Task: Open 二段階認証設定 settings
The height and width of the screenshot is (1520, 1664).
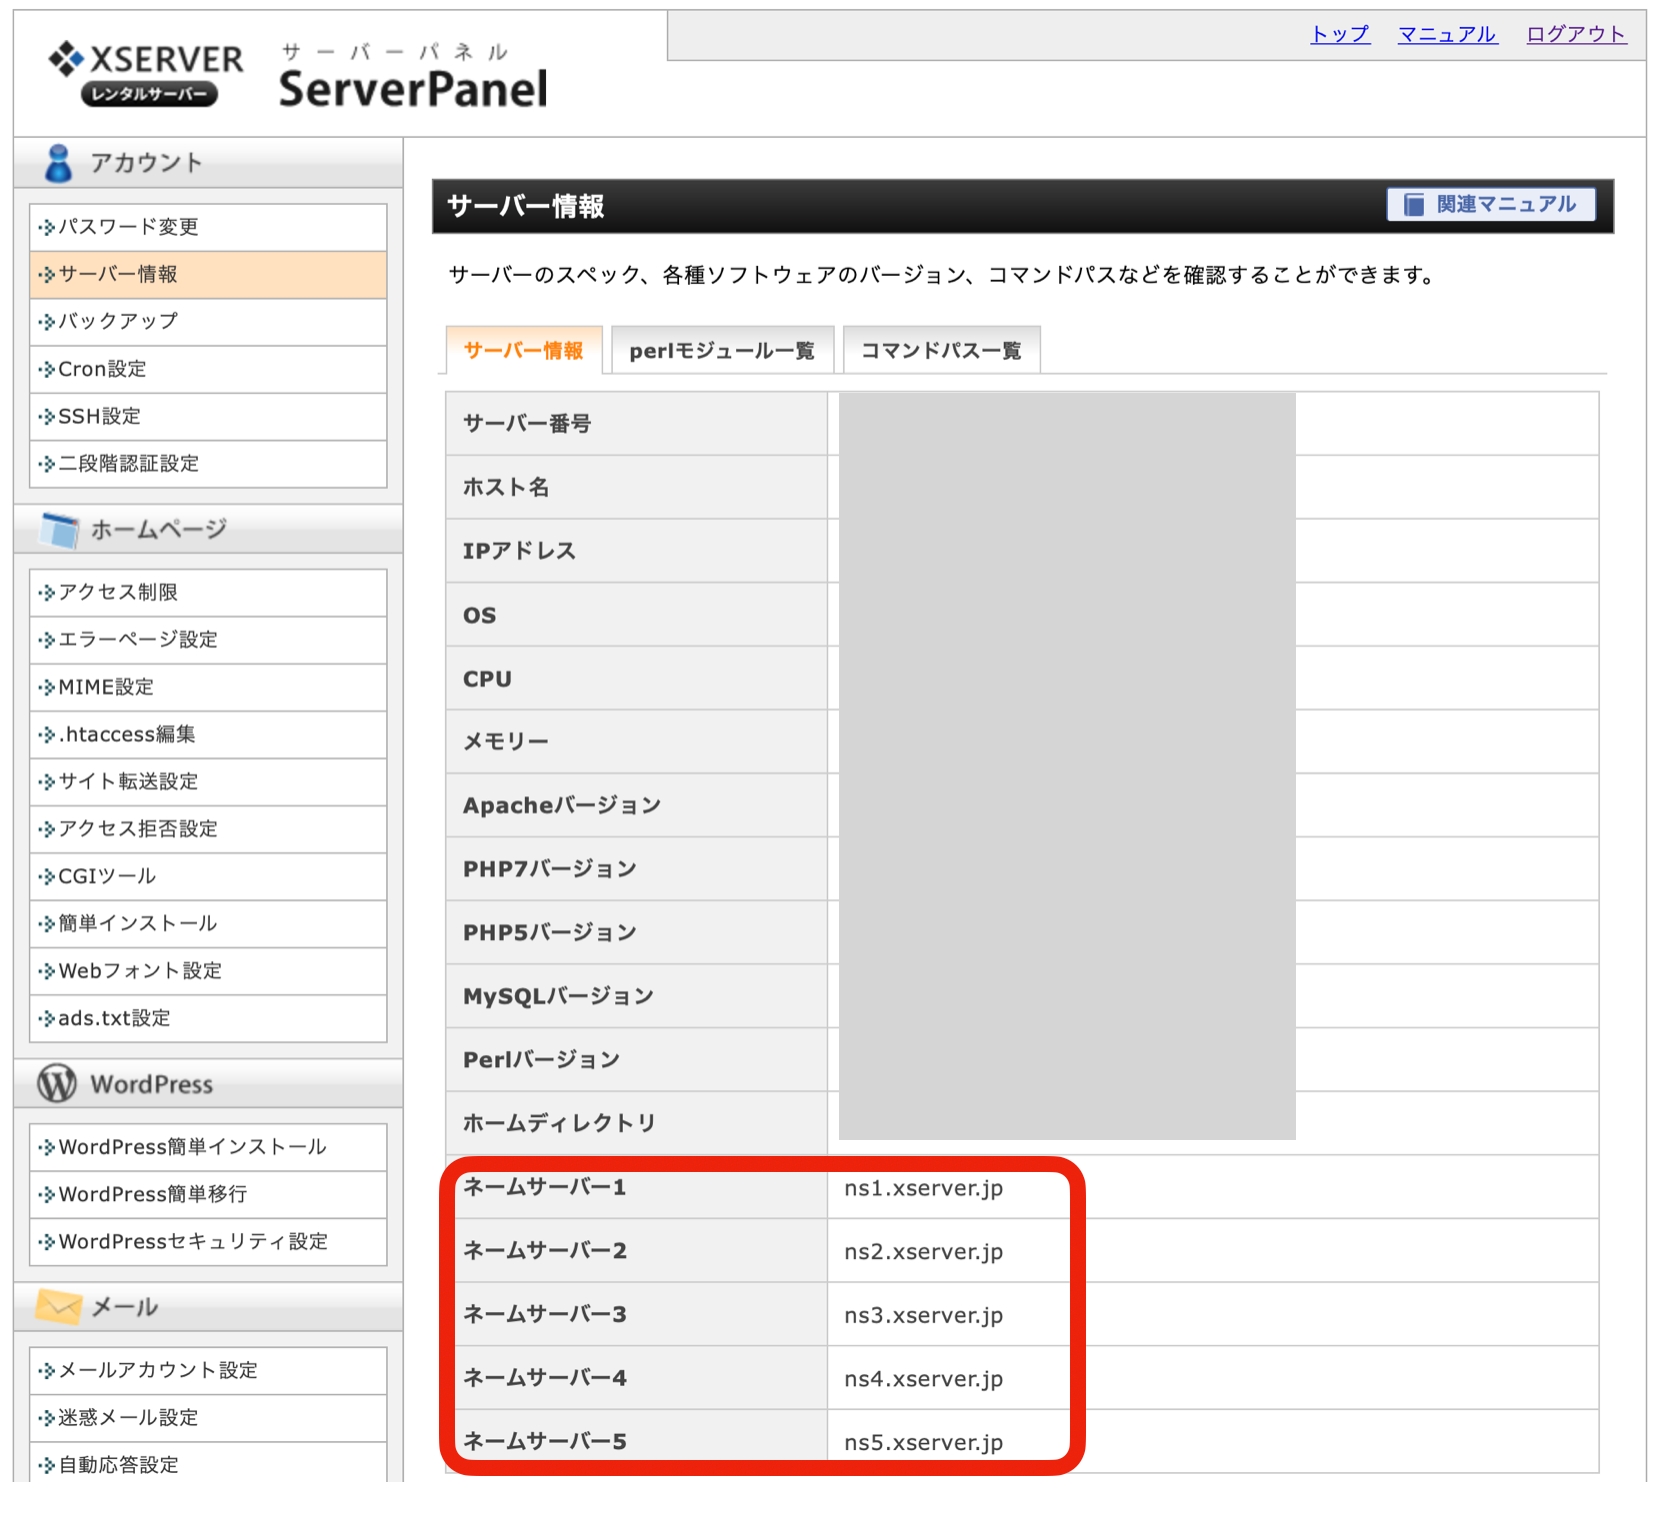Action: pyautogui.click(x=128, y=464)
